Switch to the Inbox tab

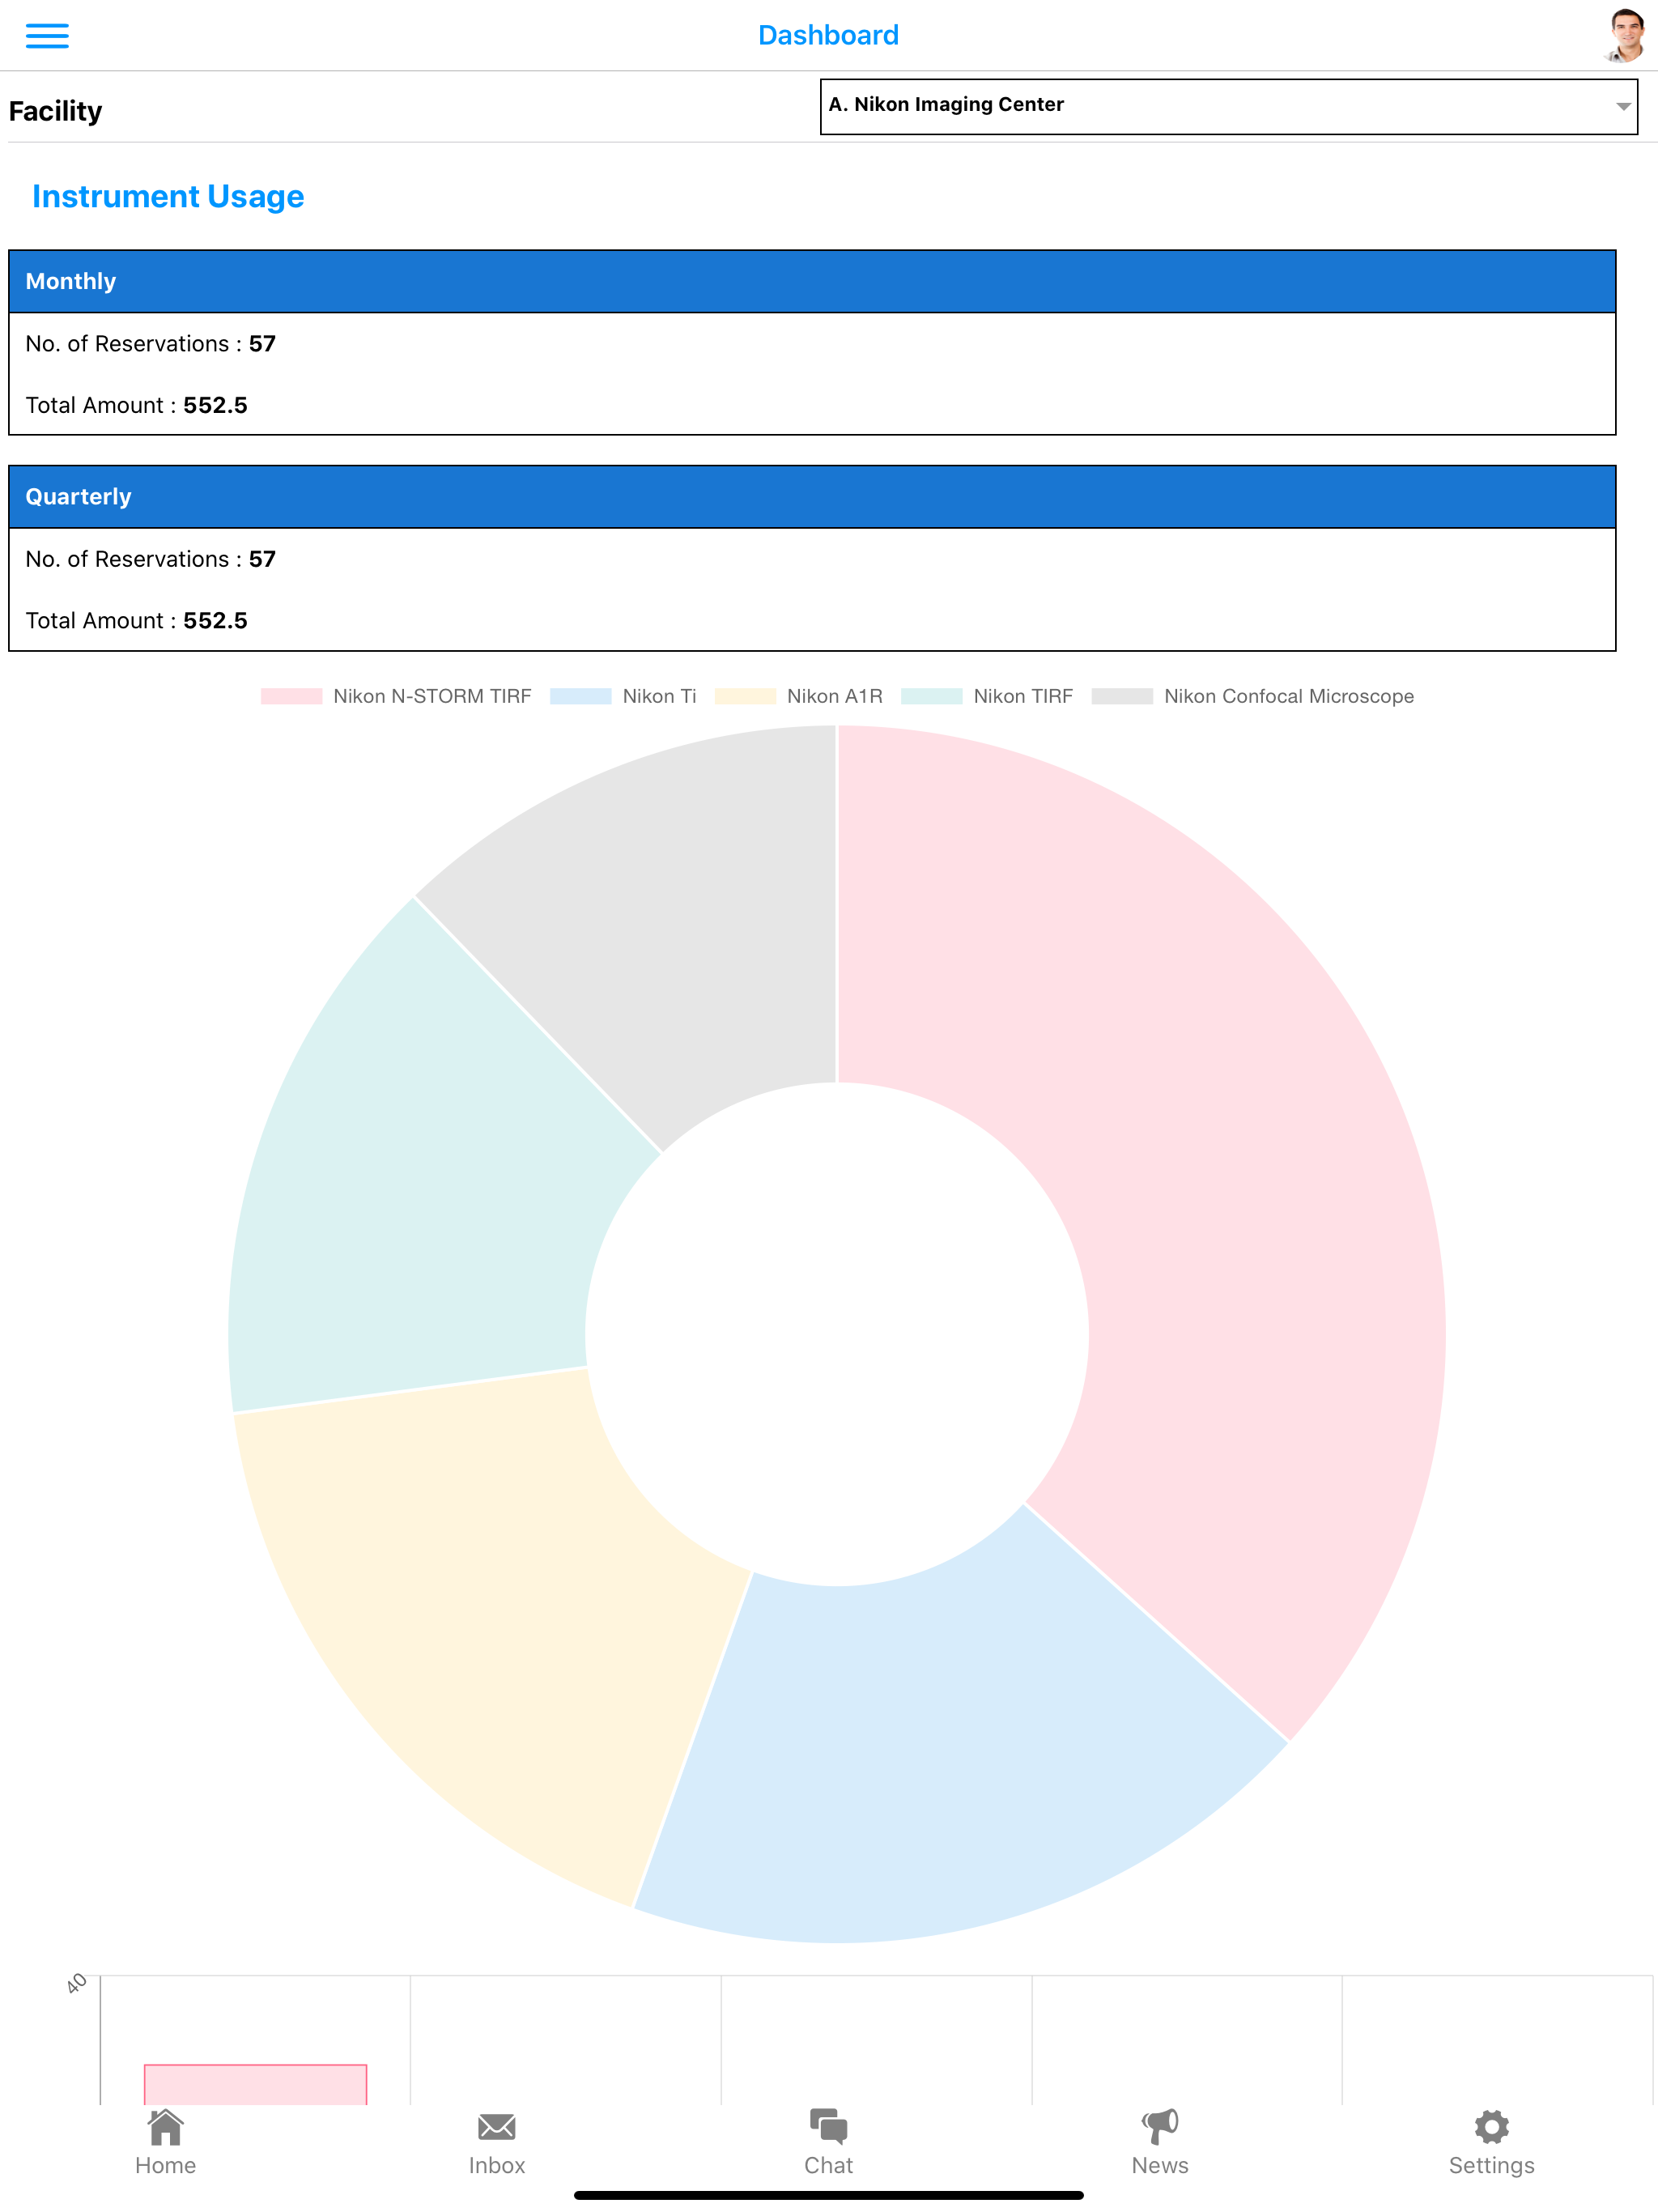point(497,2143)
